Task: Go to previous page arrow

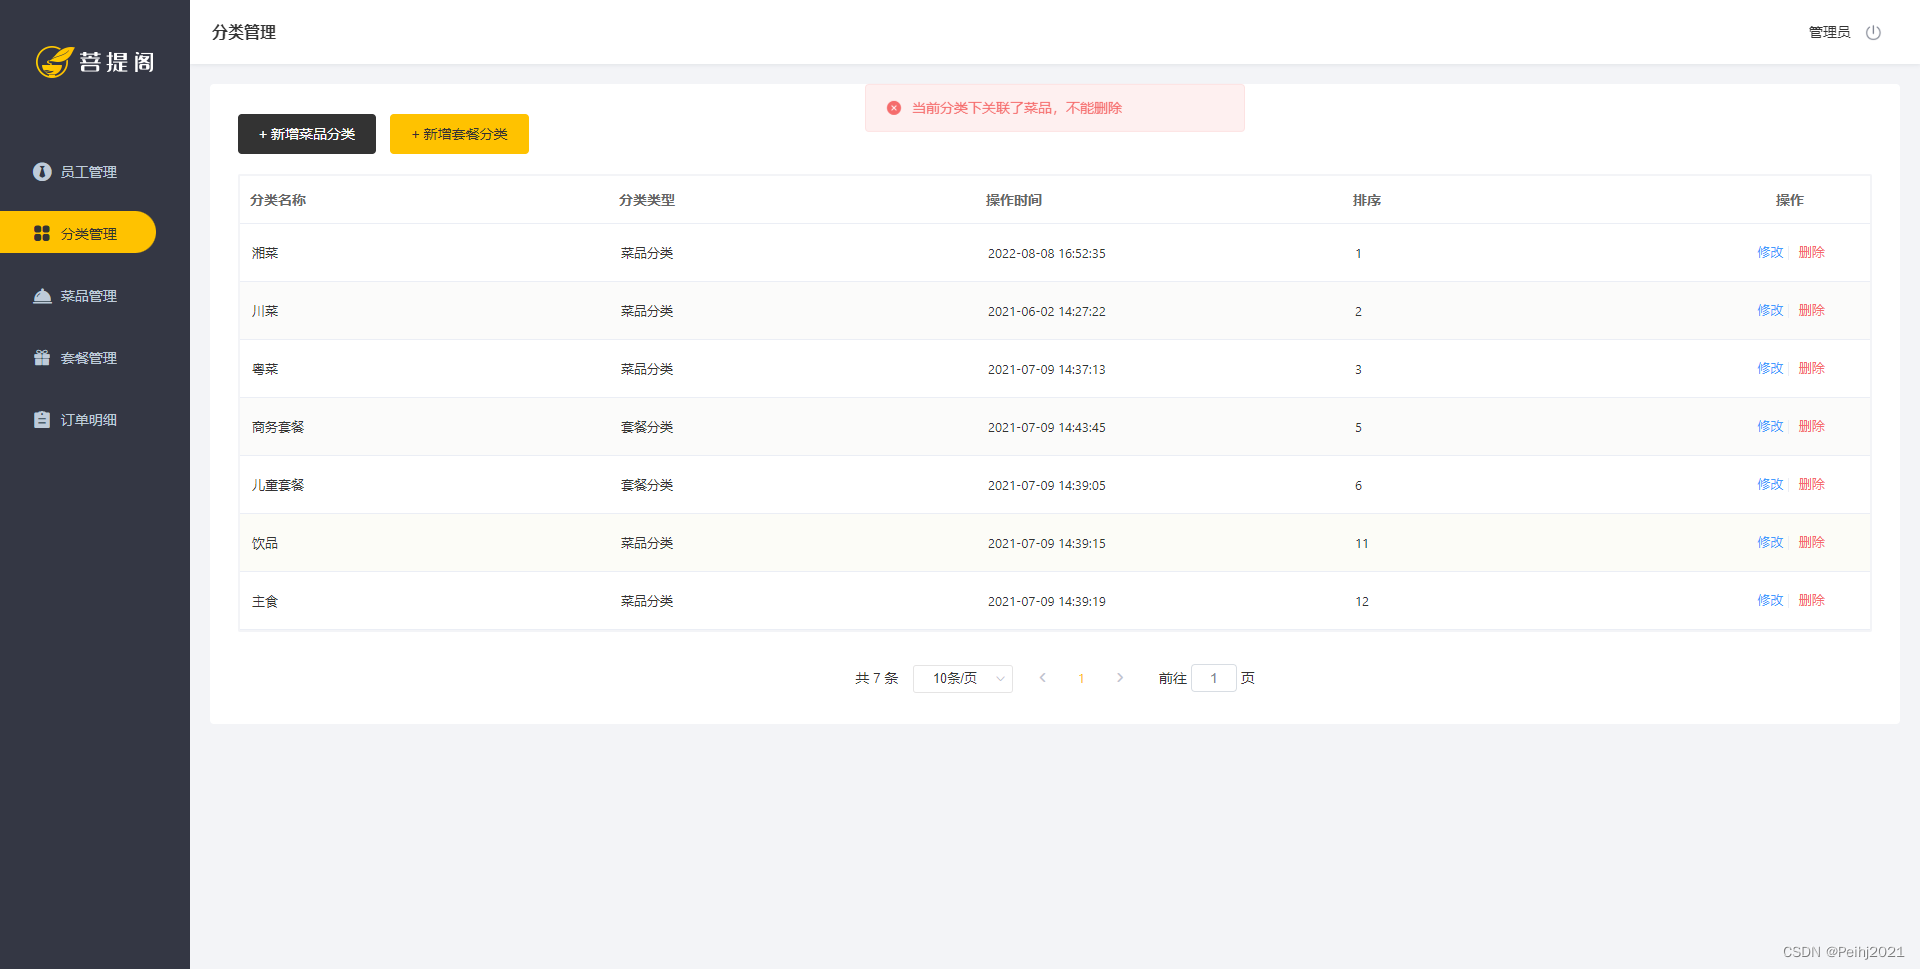Action: 1042,678
